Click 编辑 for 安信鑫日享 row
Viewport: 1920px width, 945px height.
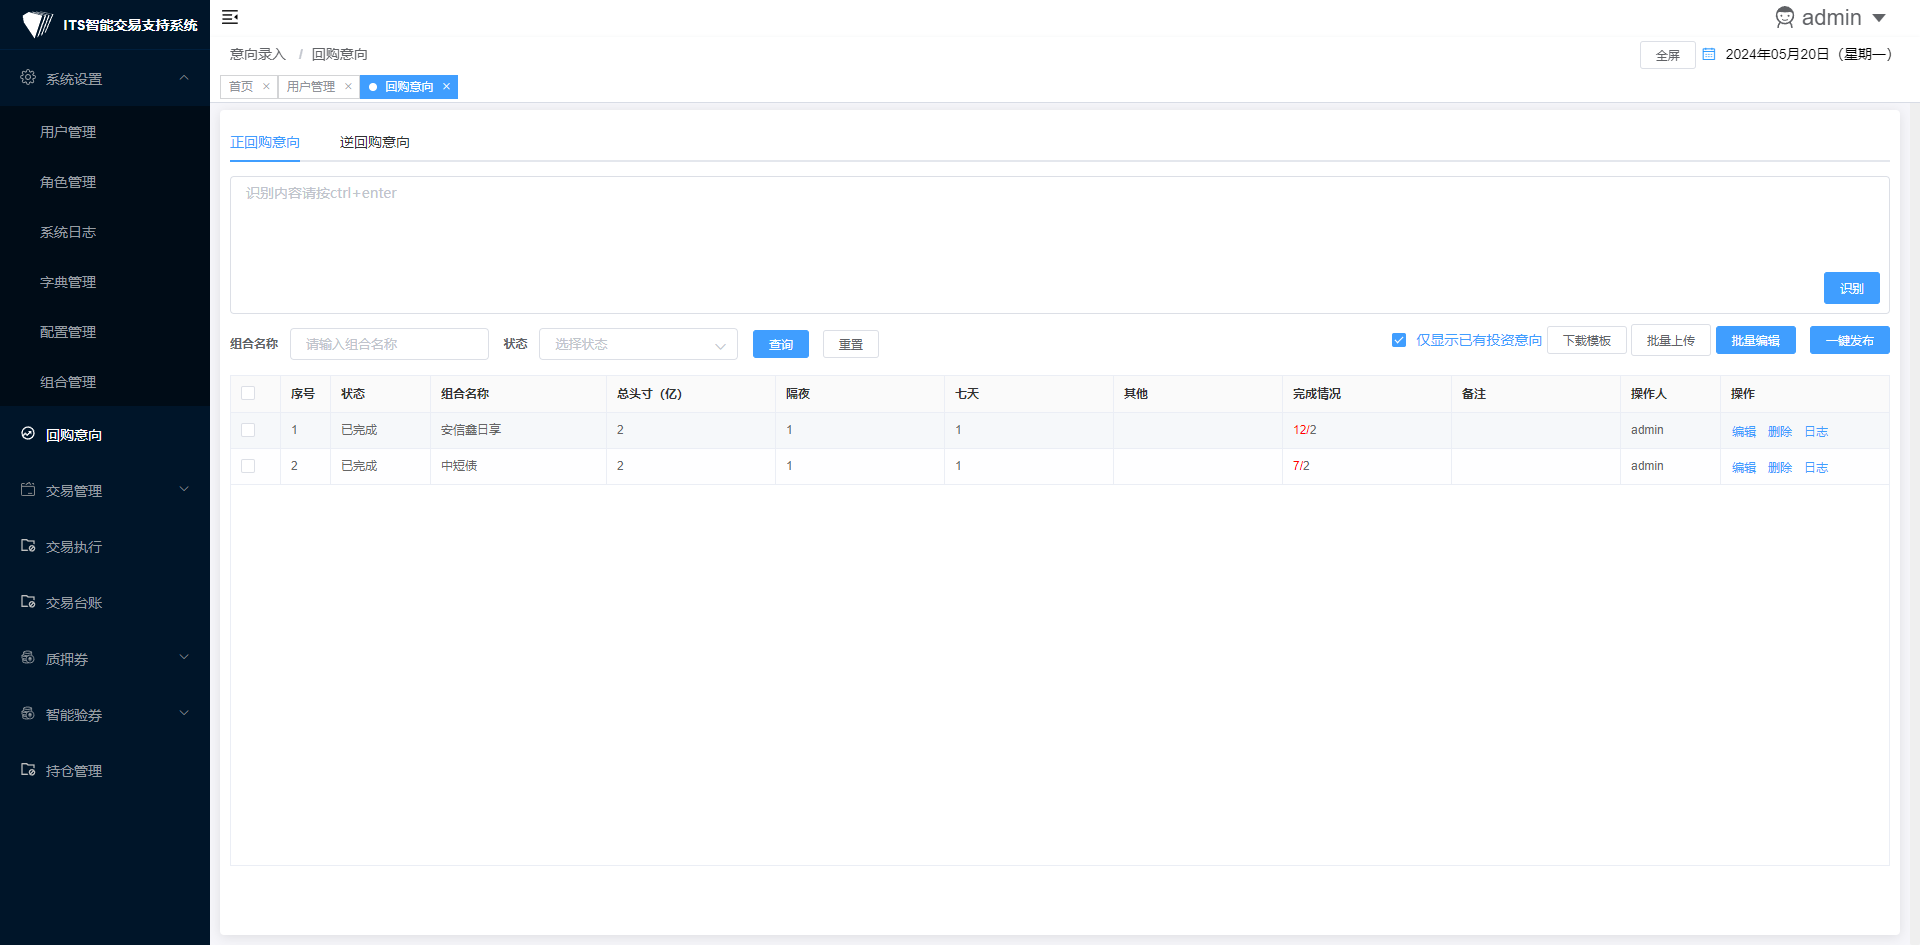pyautogui.click(x=1744, y=431)
